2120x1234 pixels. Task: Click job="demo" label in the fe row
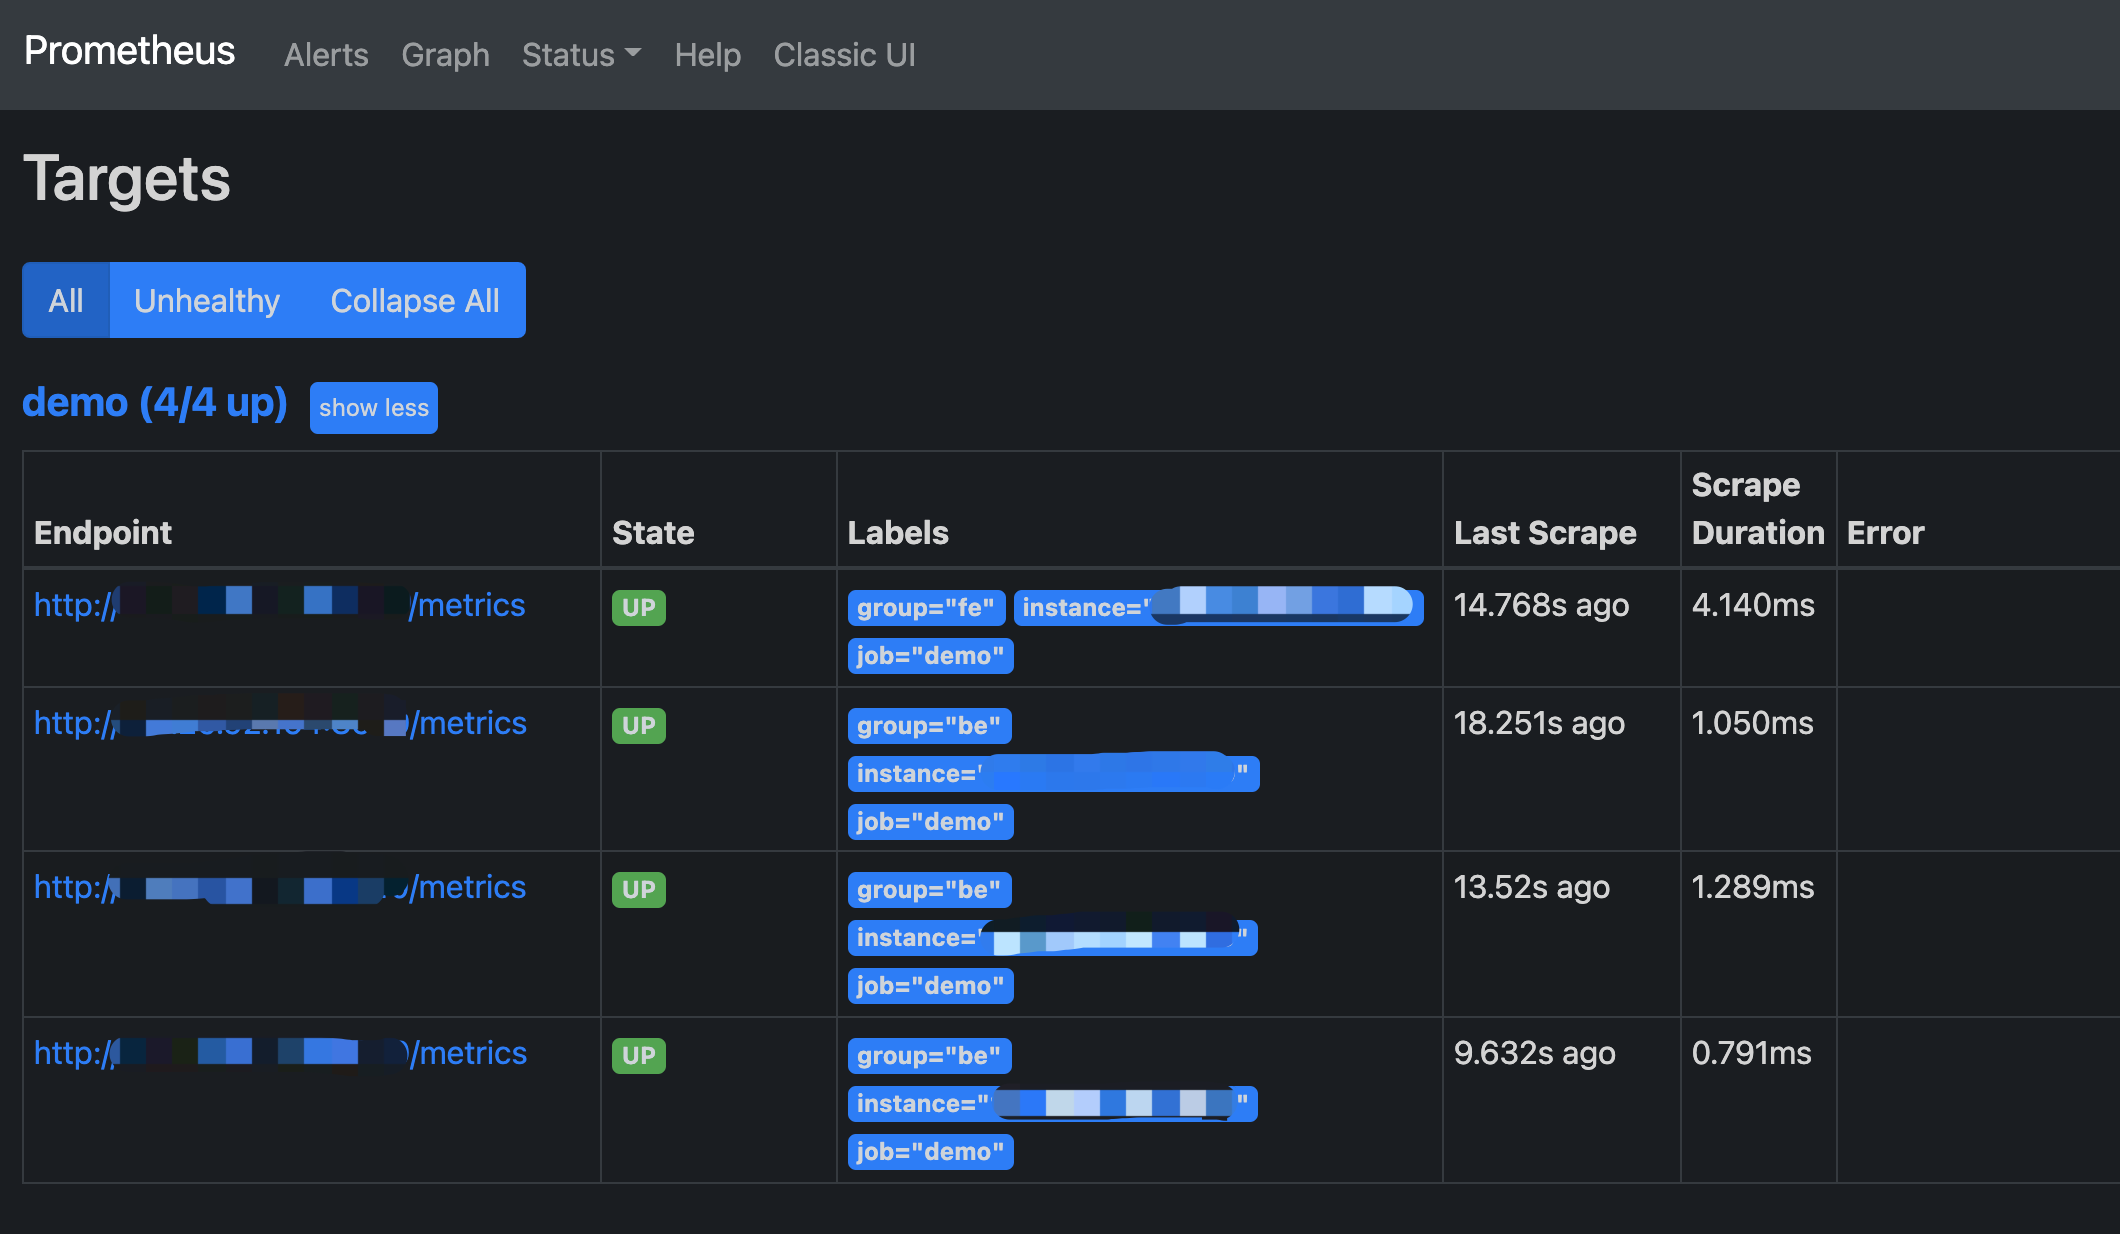pyautogui.click(x=931, y=656)
